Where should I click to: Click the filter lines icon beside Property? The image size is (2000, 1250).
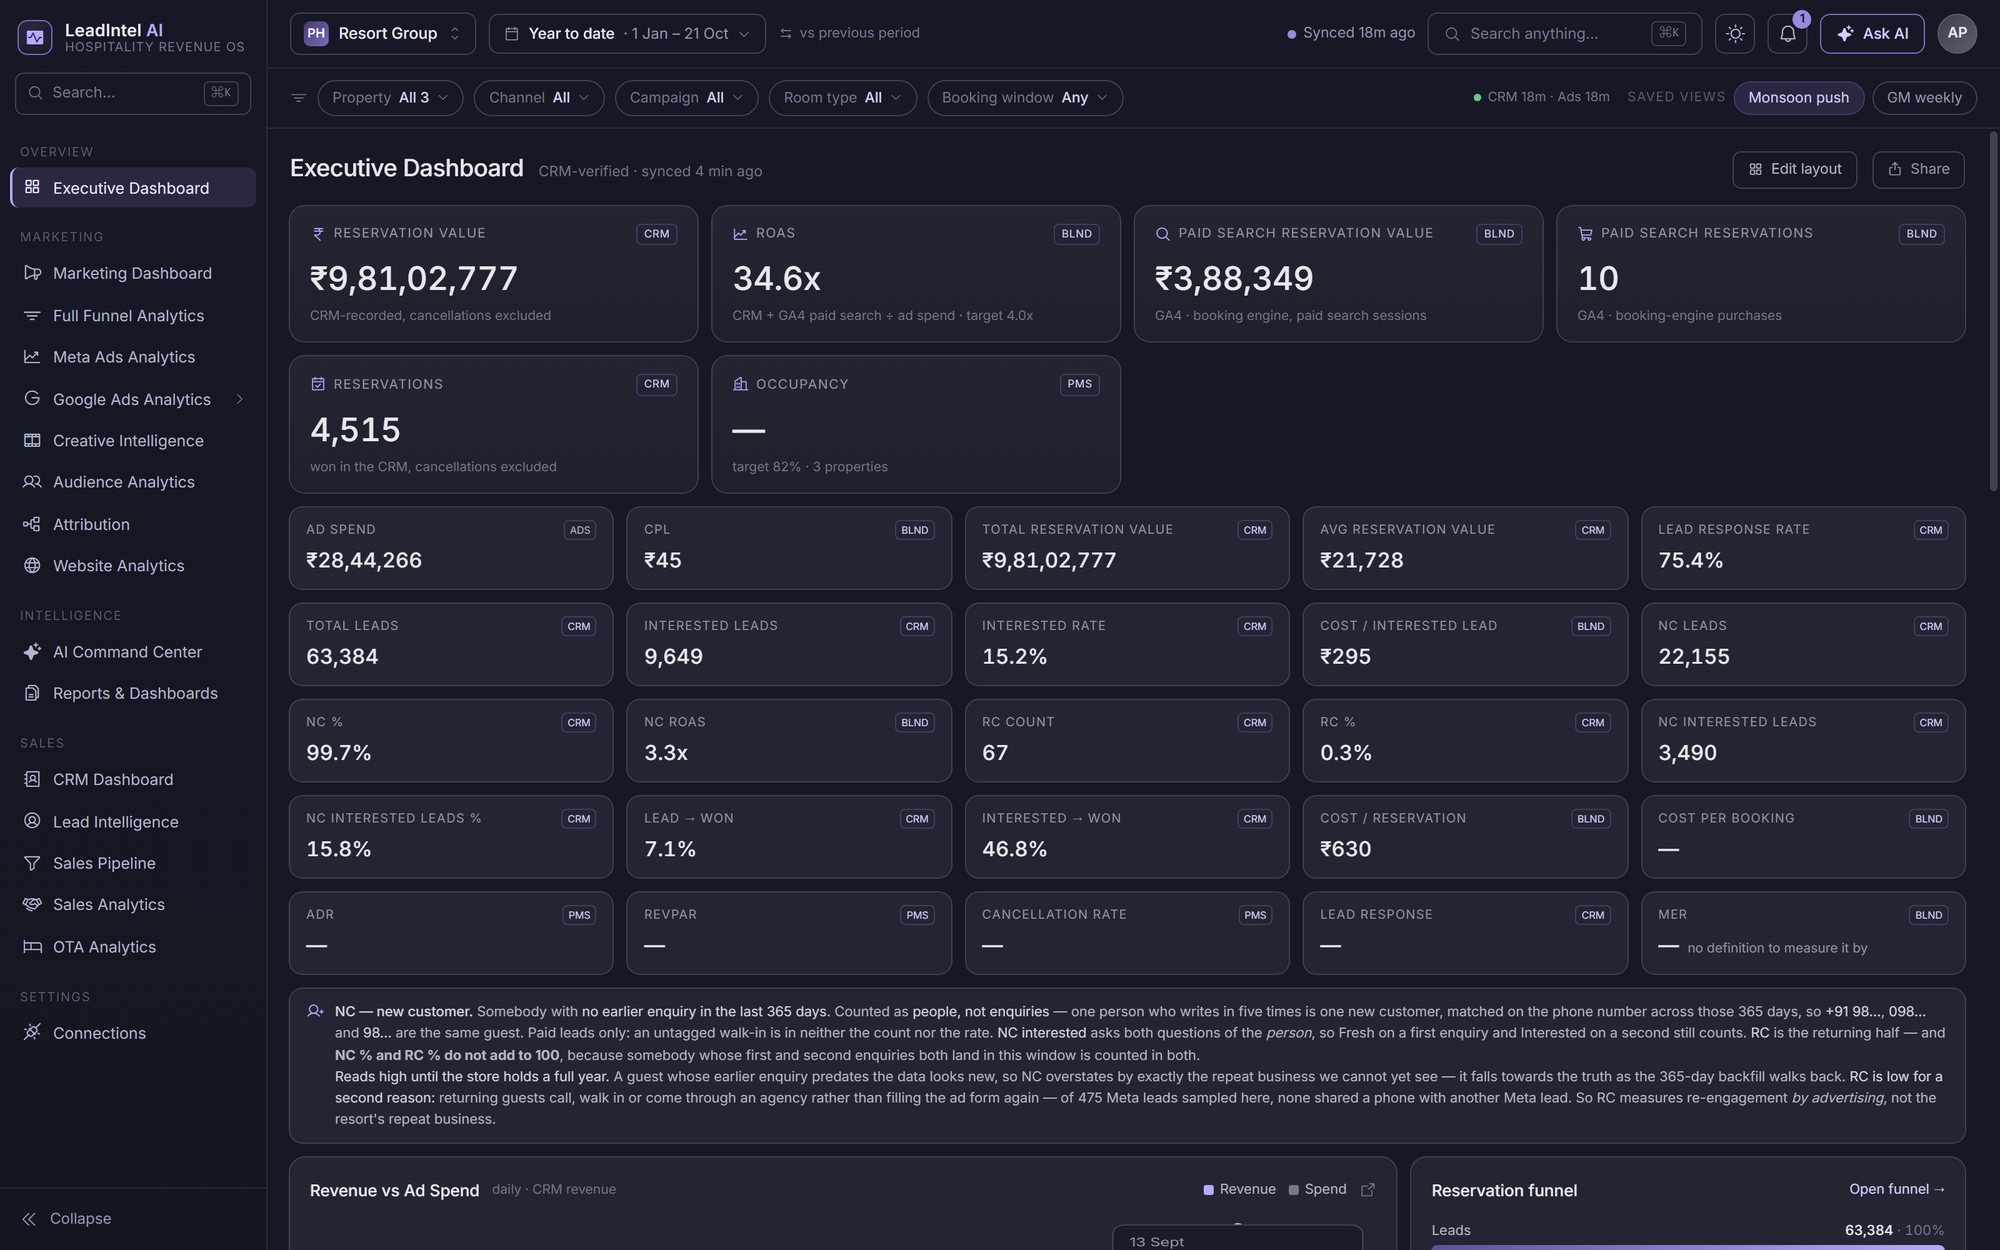tap(298, 98)
